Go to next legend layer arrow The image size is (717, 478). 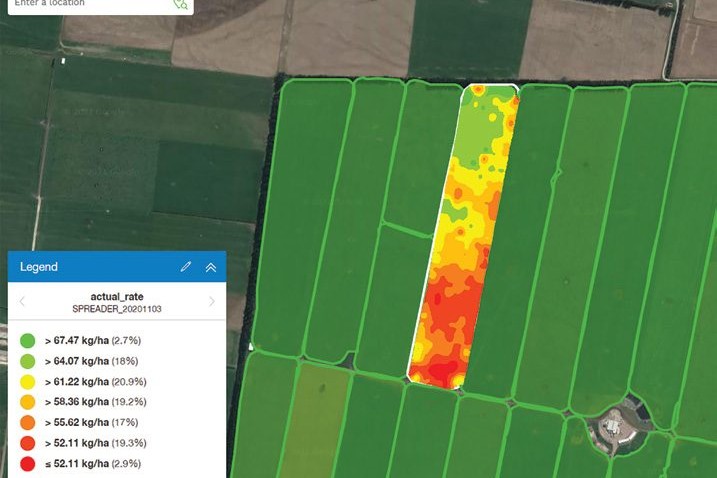click(x=212, y=301)
